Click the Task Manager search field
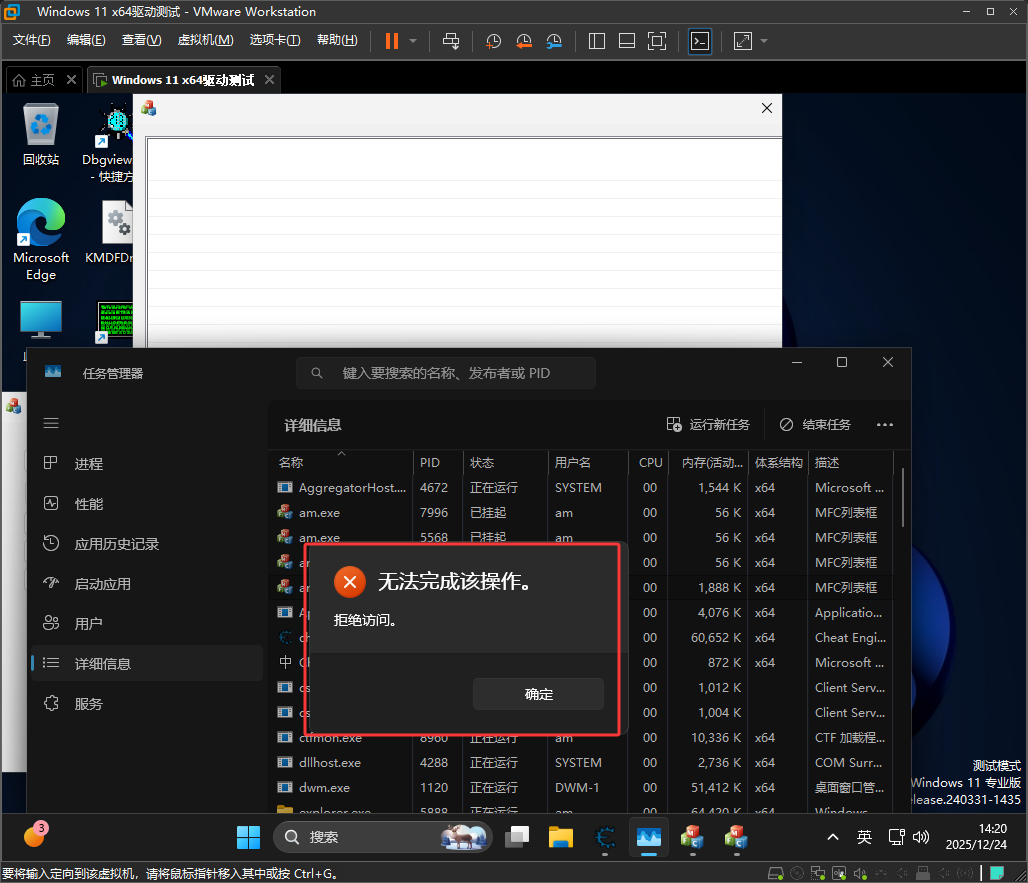Image resolution: width=1028 pixels, height=883 pixels. coord(446,373)
